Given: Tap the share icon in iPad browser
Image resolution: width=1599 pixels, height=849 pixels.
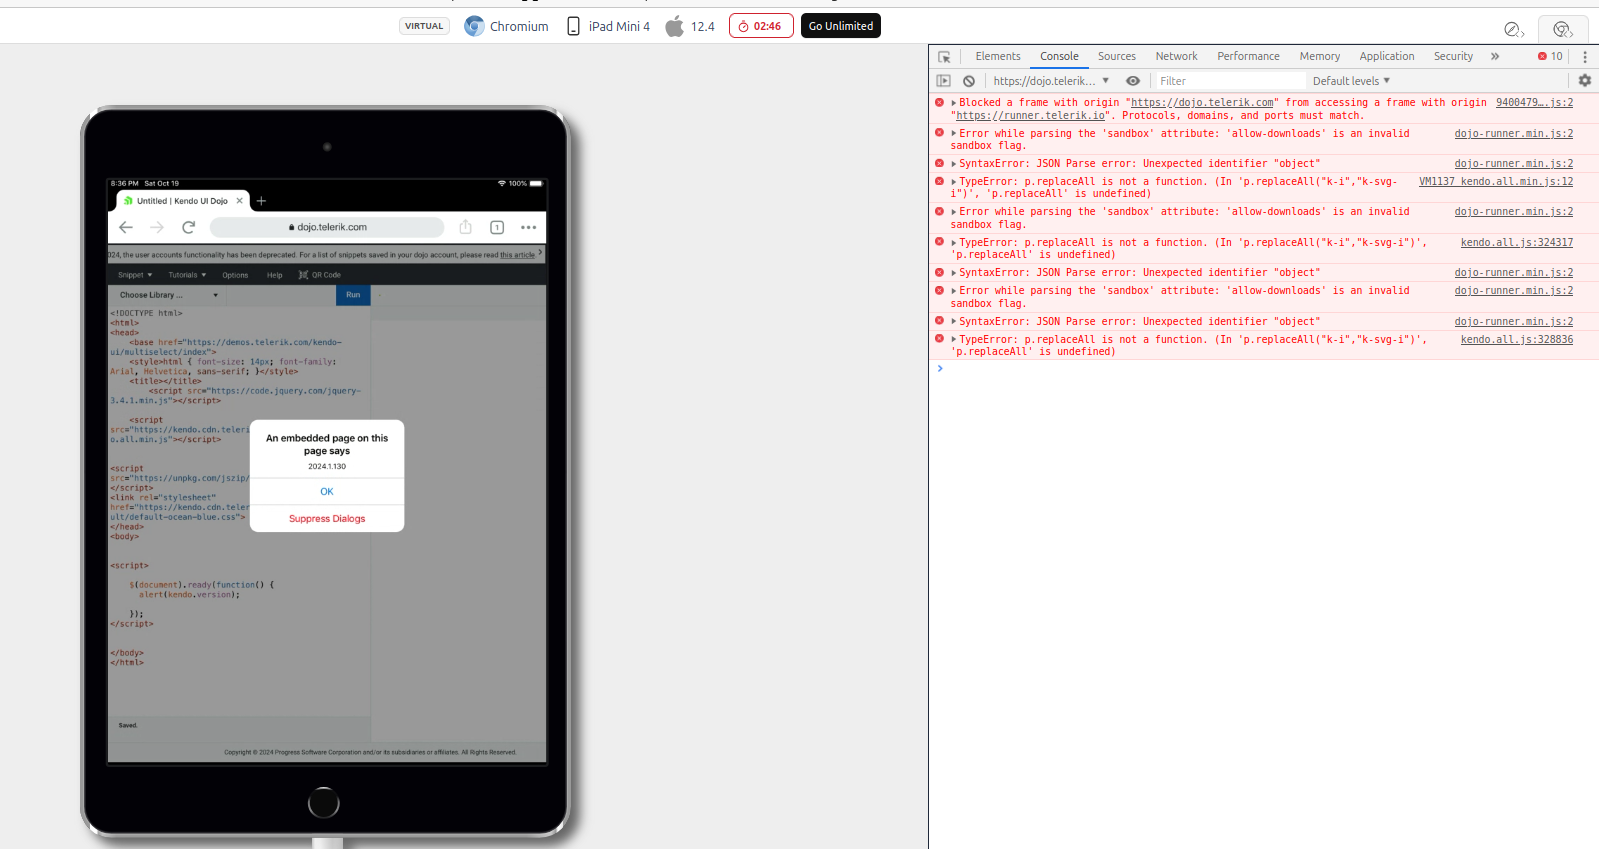Looking at the screenshot, I should [x=465, y=228].
